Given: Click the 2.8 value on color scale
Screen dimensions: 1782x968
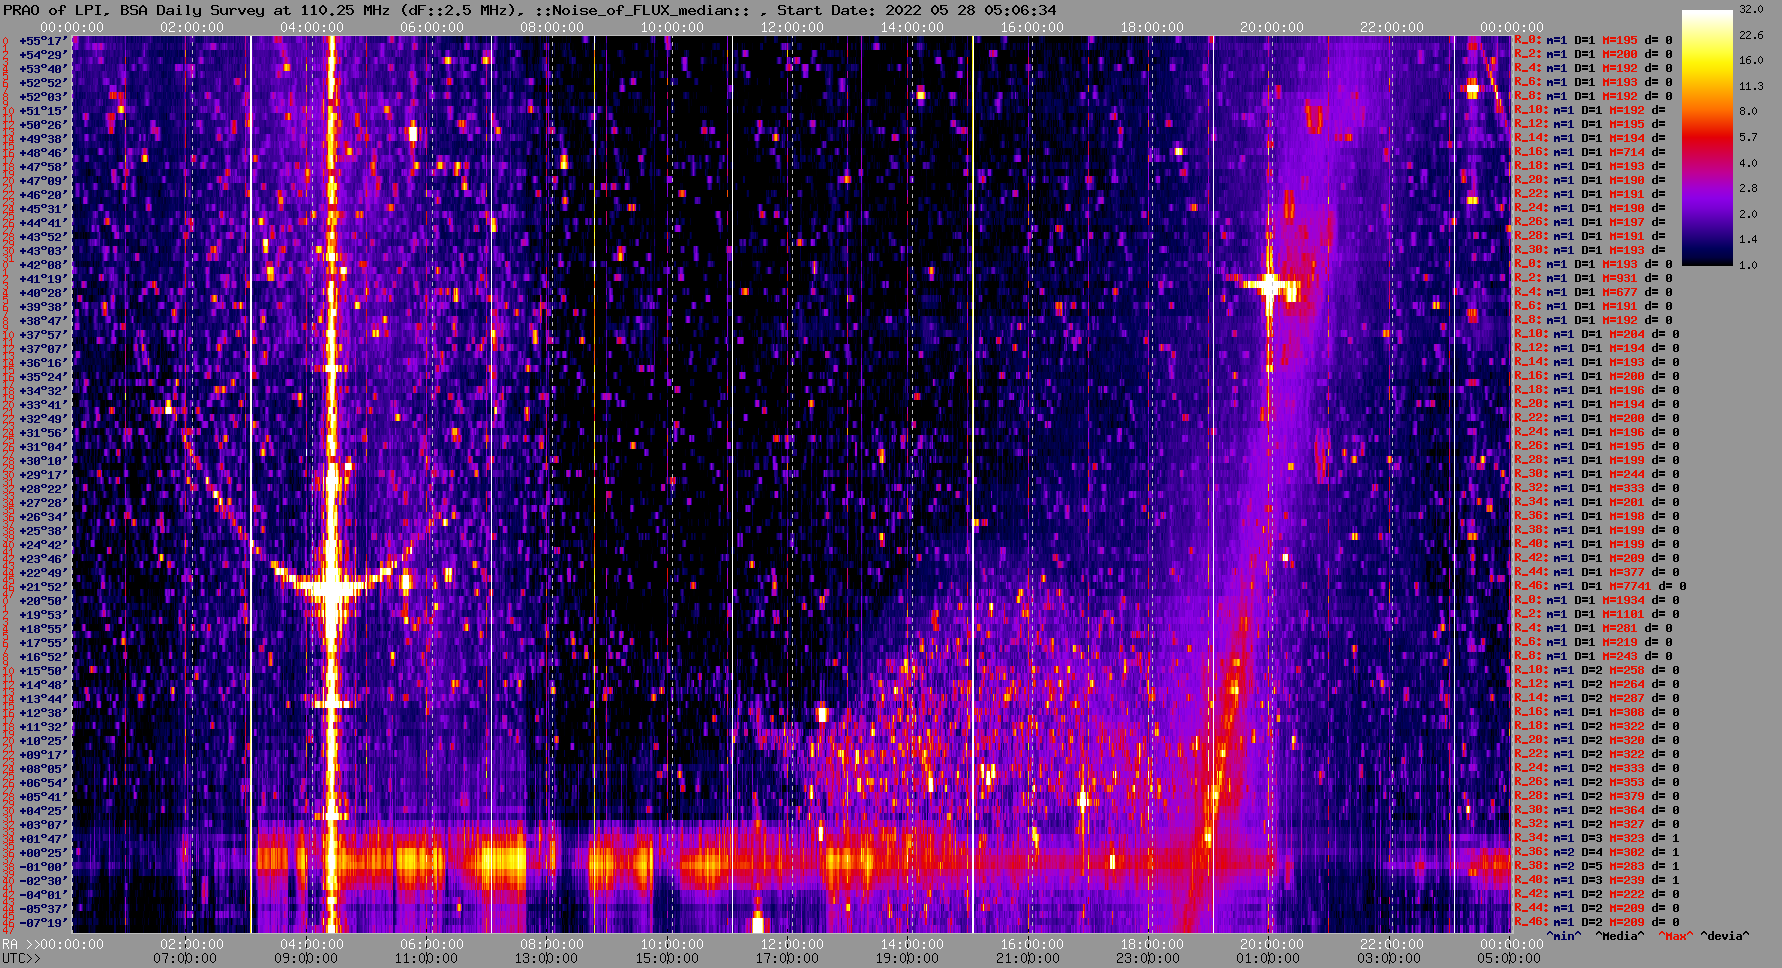Looking at the screenshot, I should pos(1748,188).
